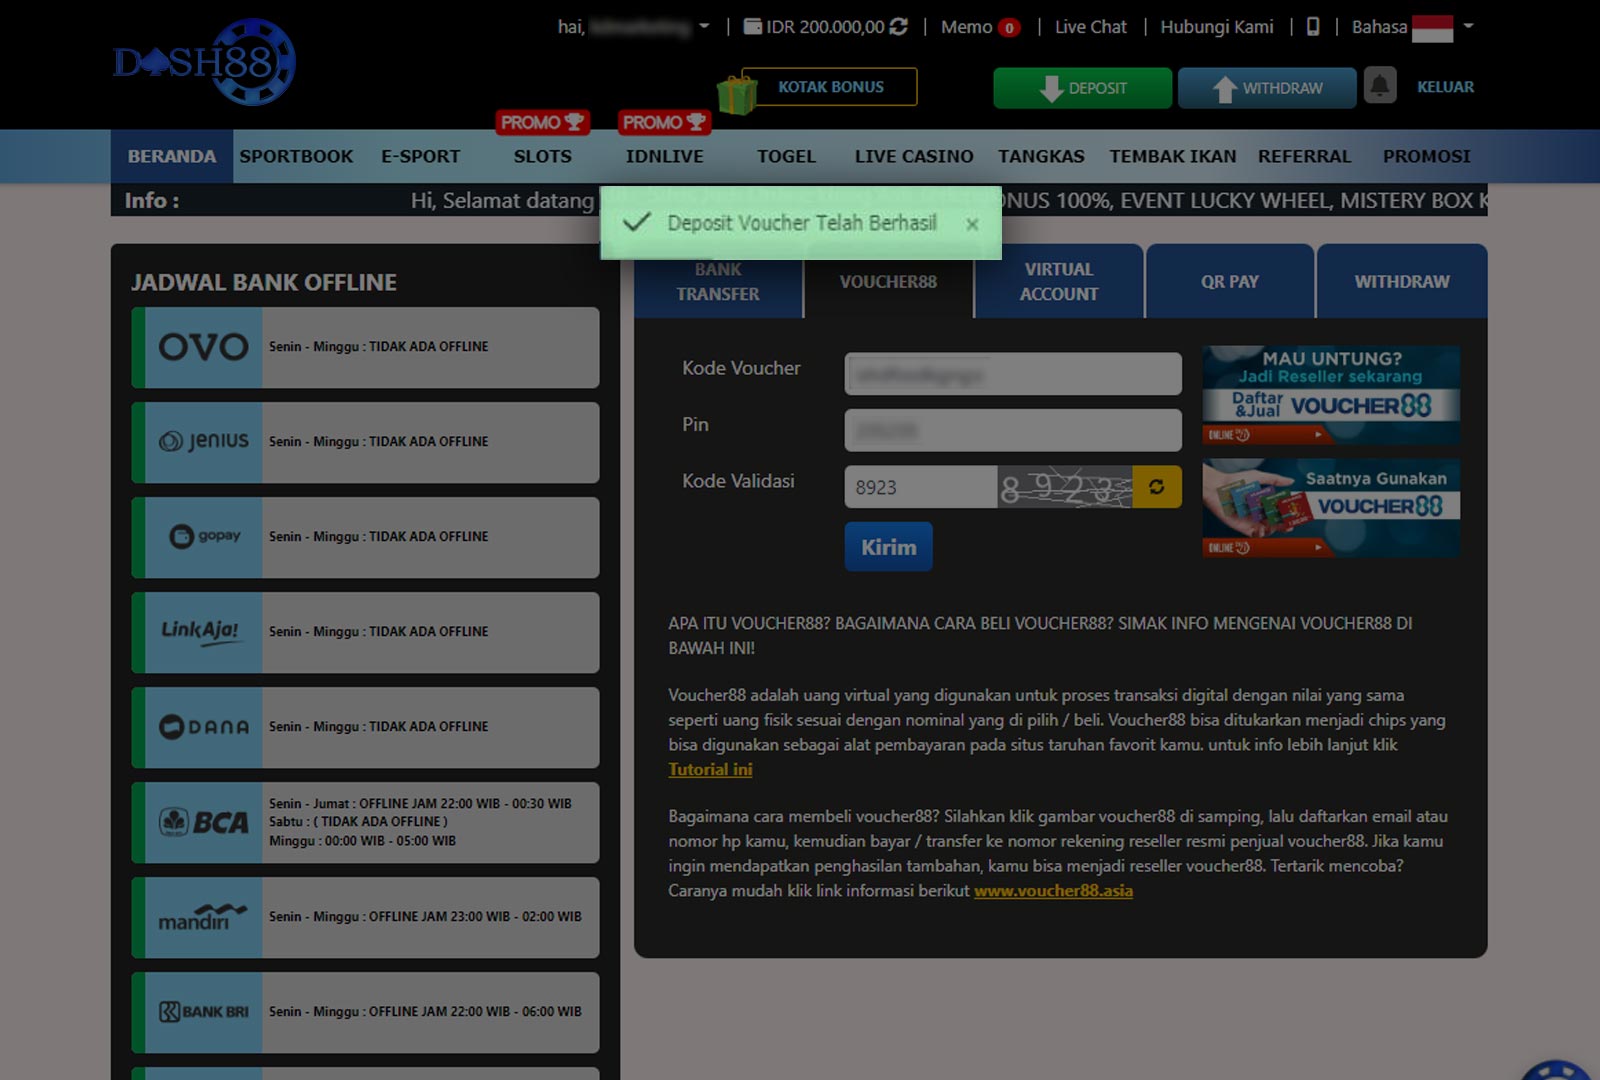Open the Live Casino menu
The image size is (1600, 1080).
click(x=913, y=157)
